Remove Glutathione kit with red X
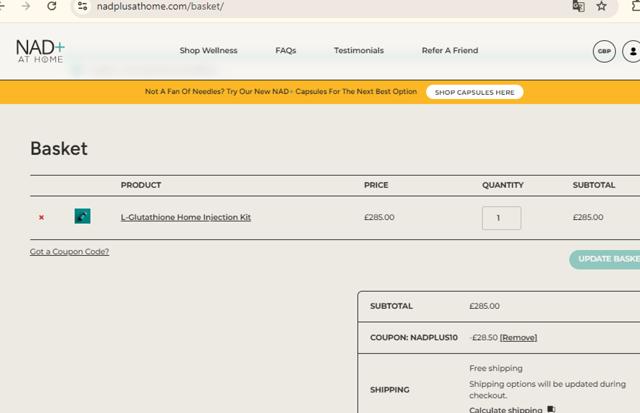The image size is (640, 413). coord(41,217)
